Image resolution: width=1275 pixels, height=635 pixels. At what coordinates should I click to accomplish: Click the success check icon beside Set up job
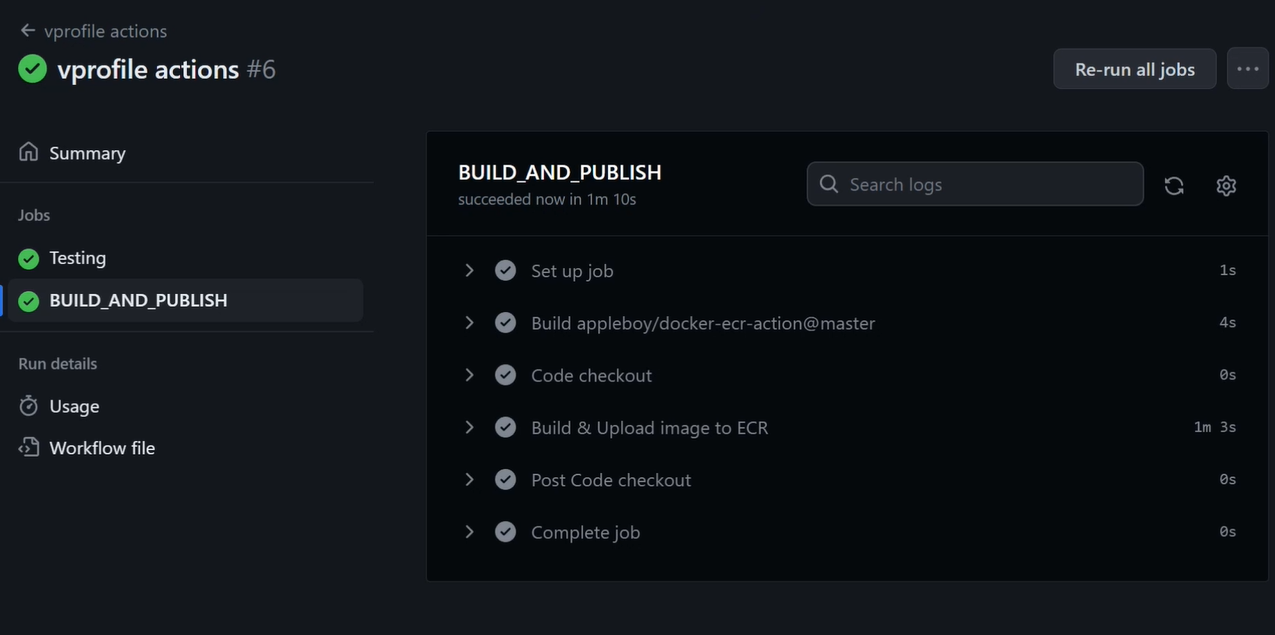(x=506, y=271)
